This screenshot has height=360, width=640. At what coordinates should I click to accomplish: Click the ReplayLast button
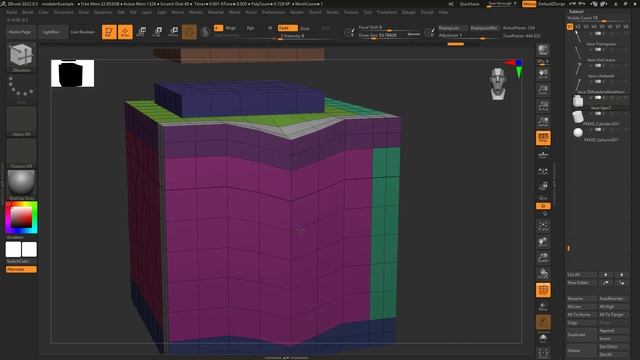452,28
